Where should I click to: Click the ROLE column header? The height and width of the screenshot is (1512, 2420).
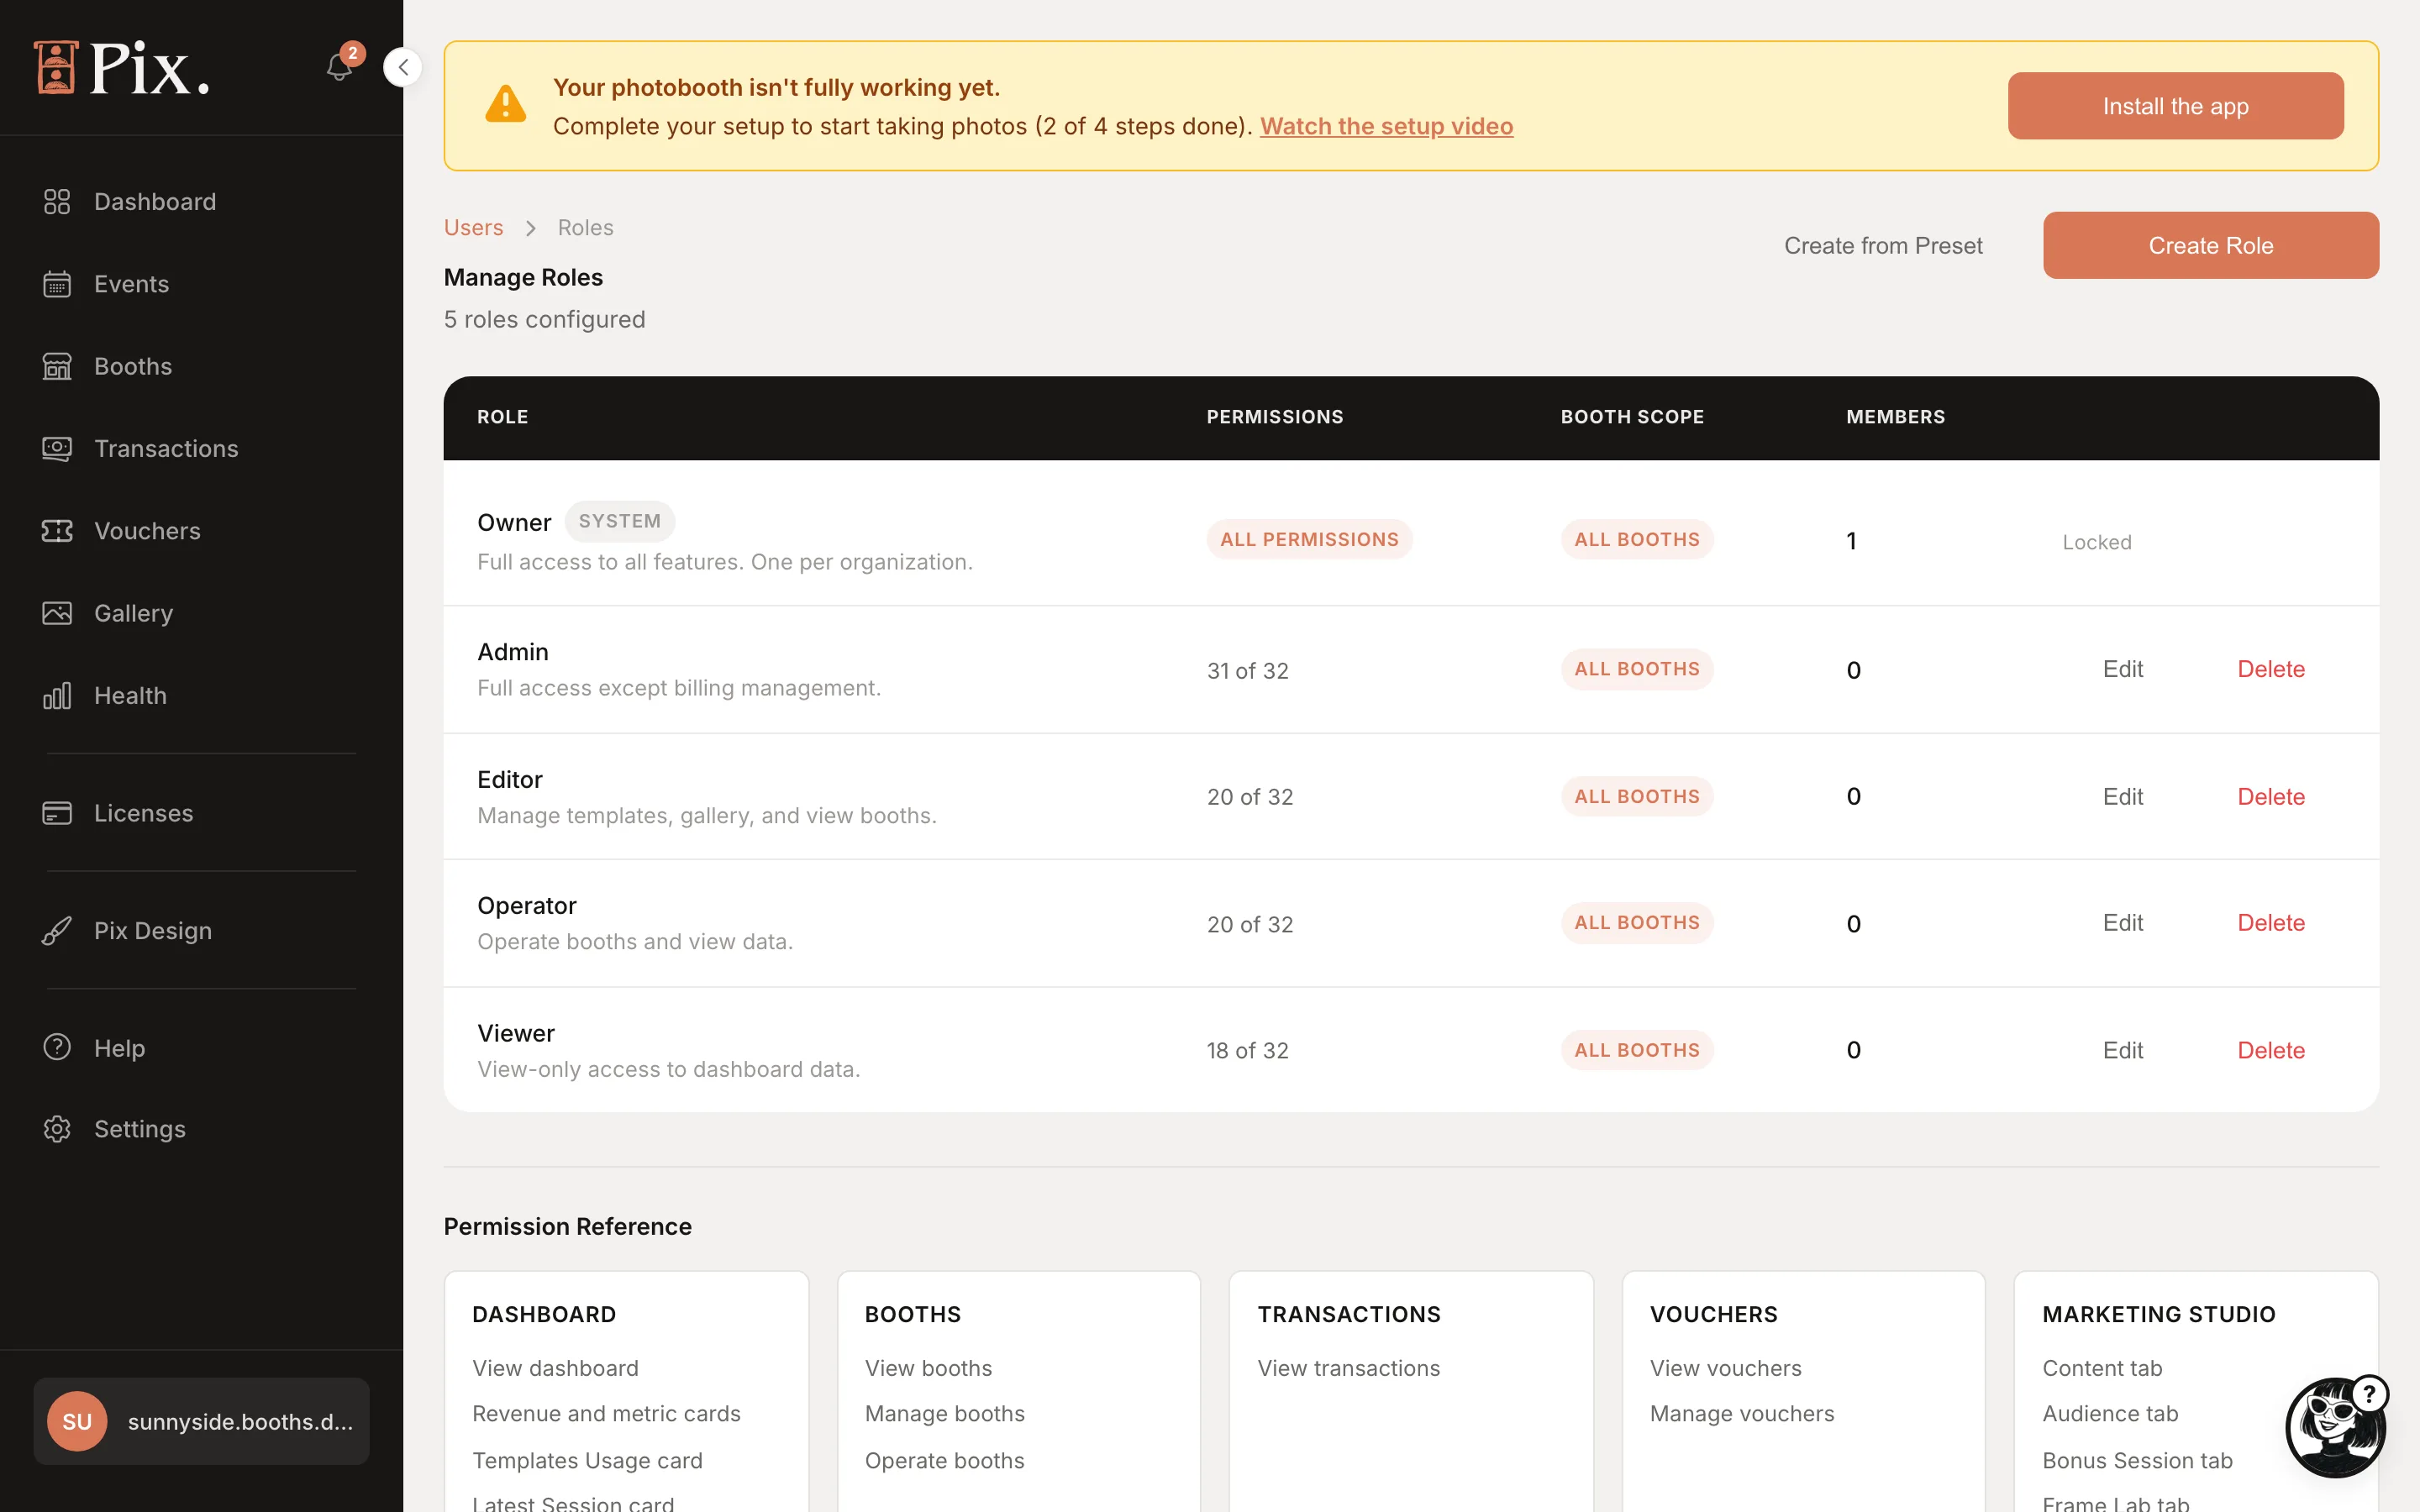click(503, 417)
